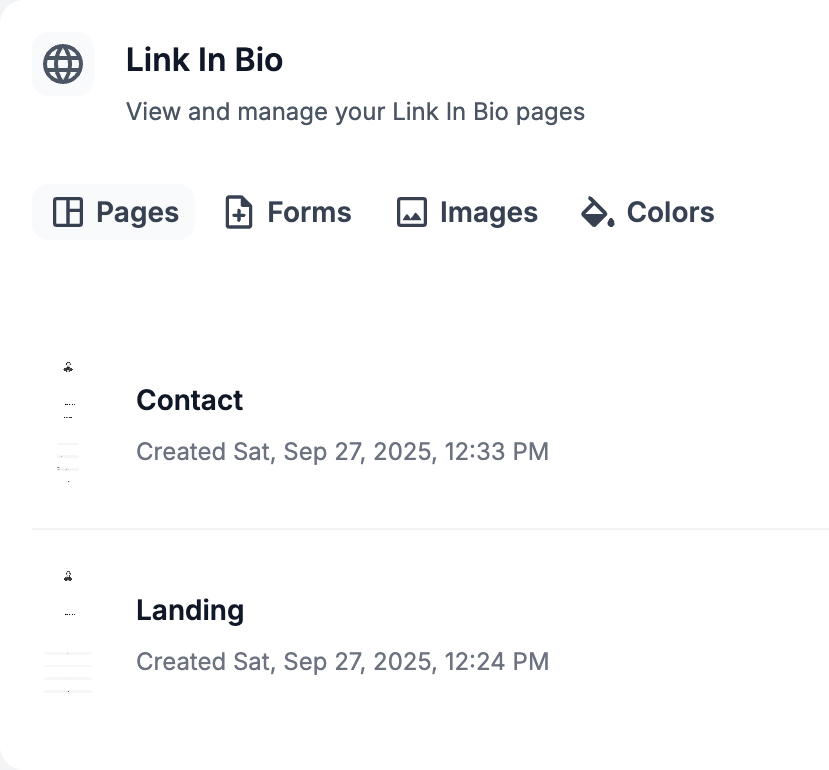The width and height of the screenshot is (829, 770).
Task: Click the Contact page creation date
Action: (x=342, y=451)
